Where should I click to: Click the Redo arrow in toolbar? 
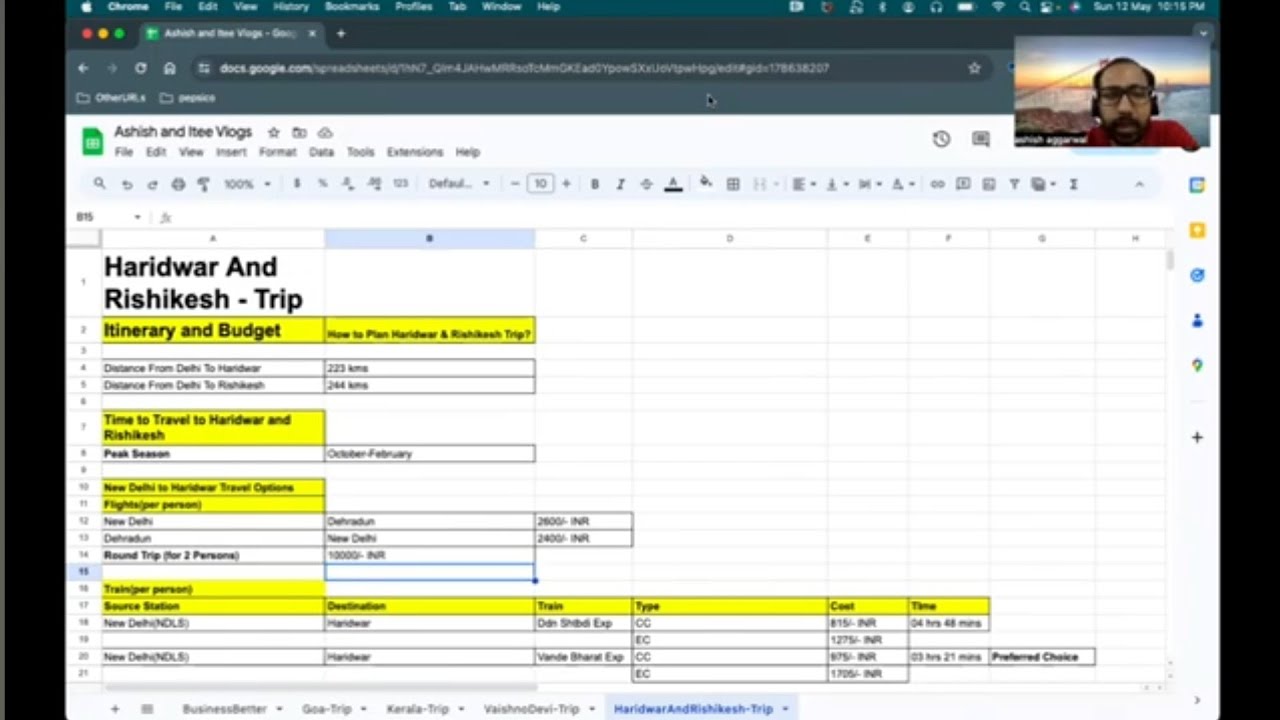click(x=152, y=184)
